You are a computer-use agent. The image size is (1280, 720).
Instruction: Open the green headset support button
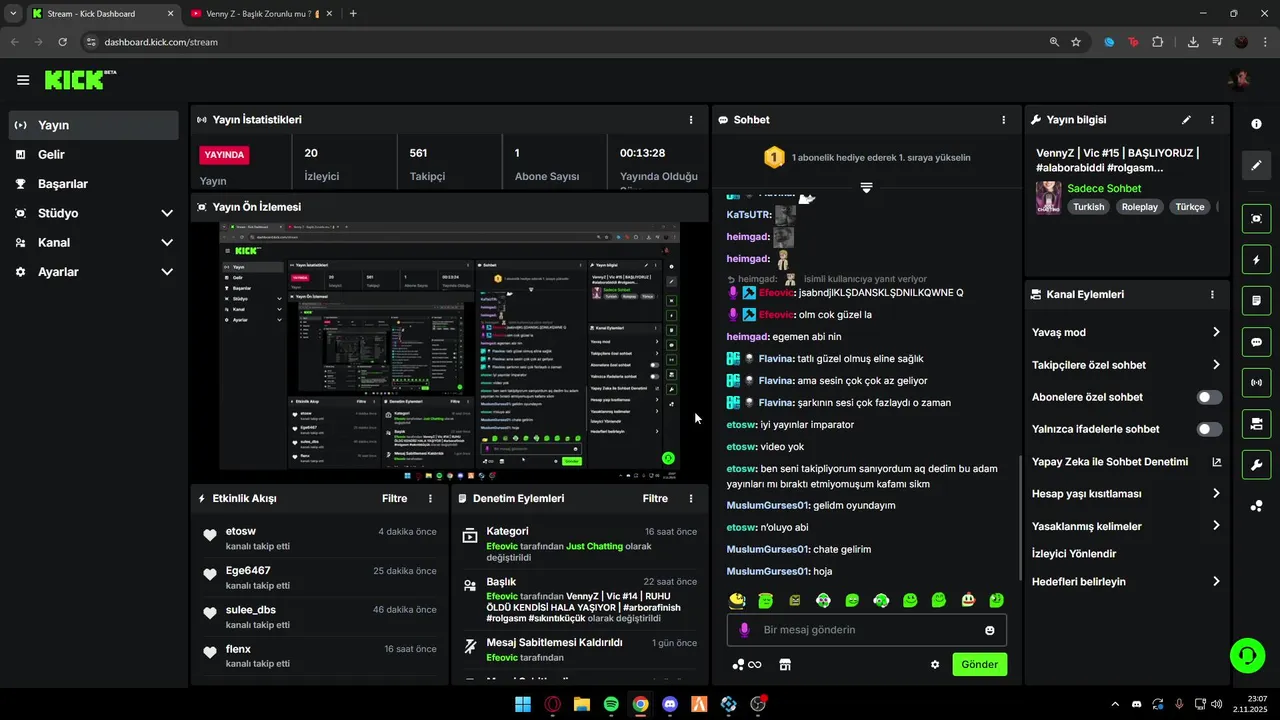point(1247,656)
